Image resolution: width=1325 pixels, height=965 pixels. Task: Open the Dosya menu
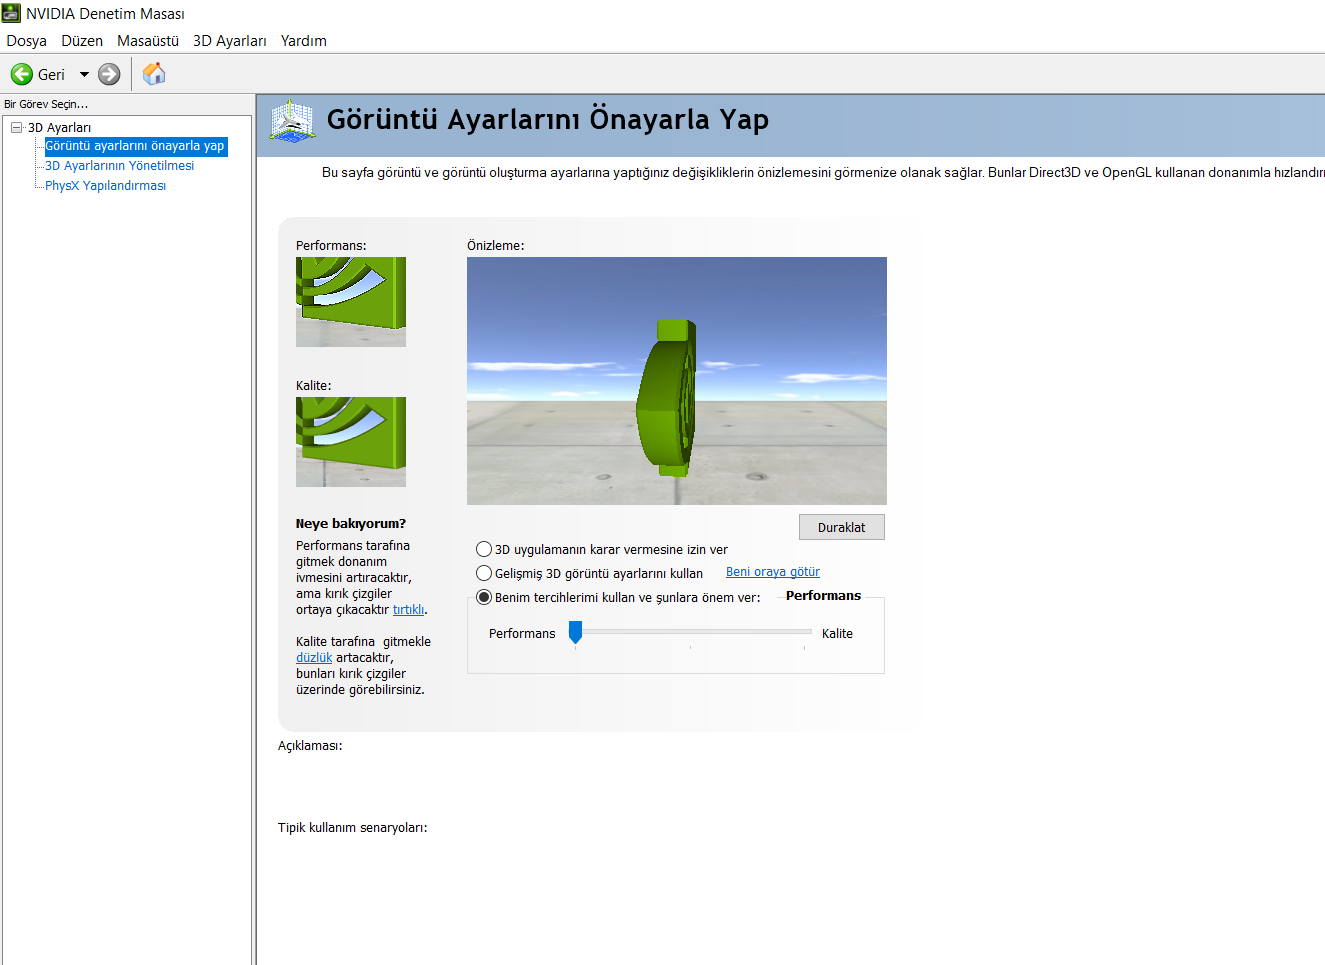26,41
